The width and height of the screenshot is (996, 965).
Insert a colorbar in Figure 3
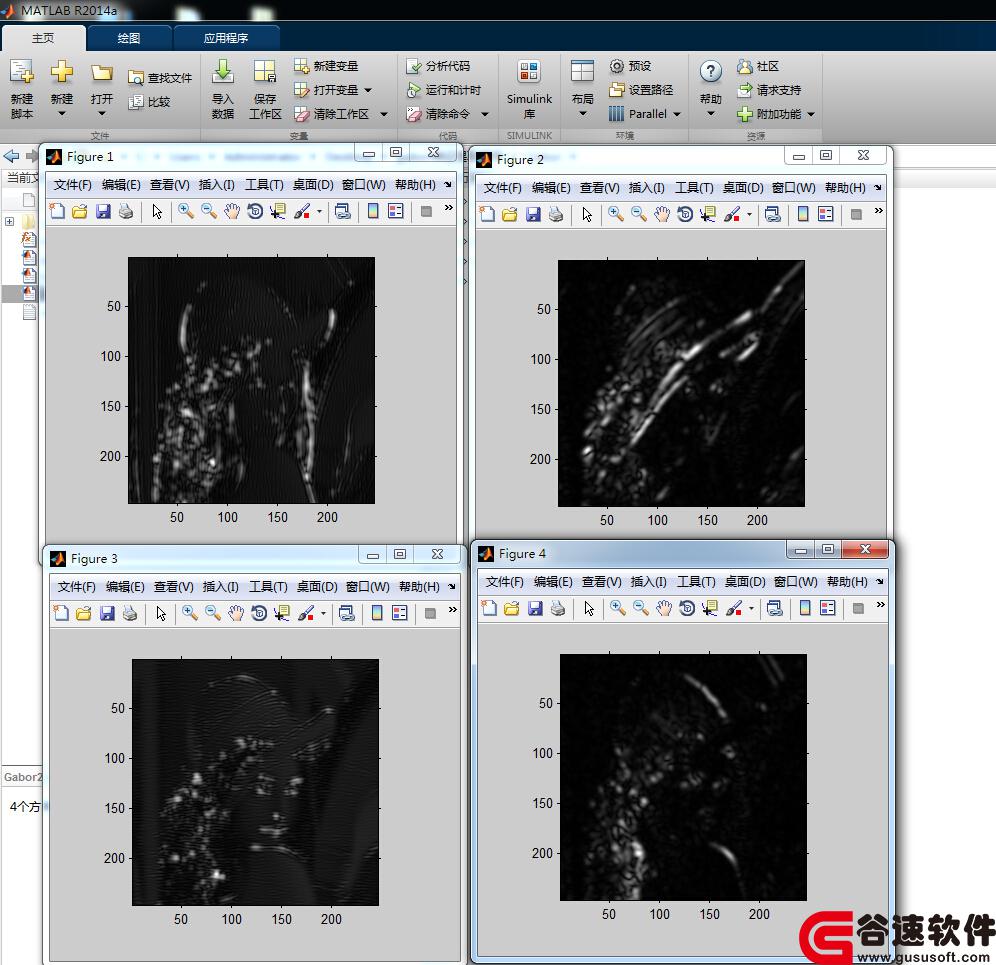[x=377, y=612]
